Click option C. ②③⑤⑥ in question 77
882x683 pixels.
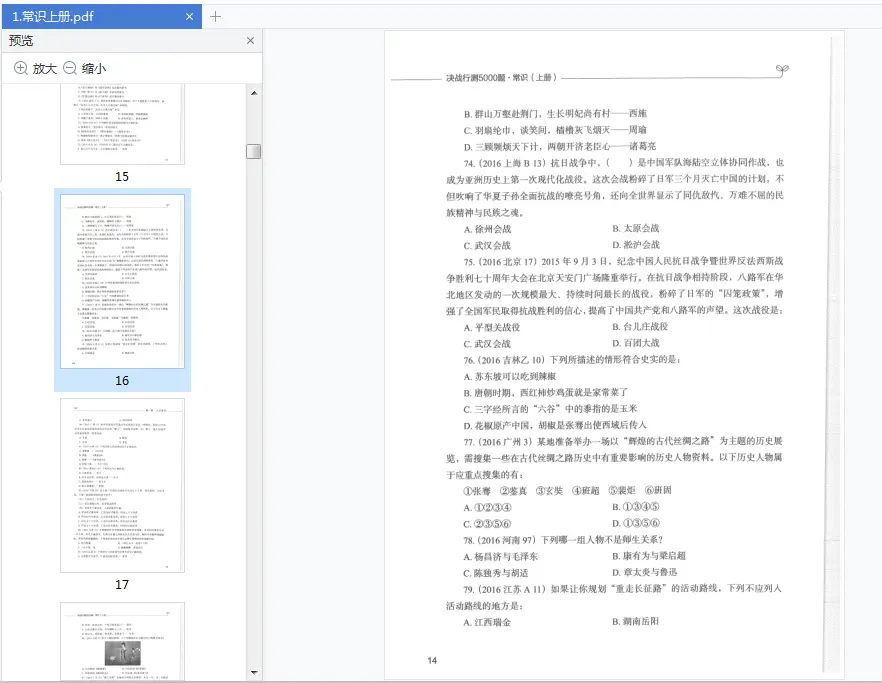click(x=487, y=524)
